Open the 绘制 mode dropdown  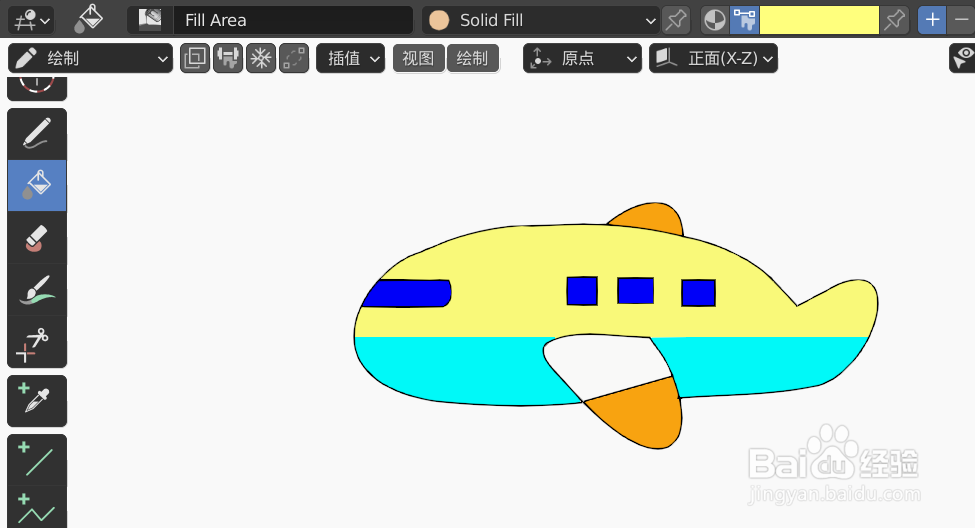pyautogui.click(x=91, y=58)
